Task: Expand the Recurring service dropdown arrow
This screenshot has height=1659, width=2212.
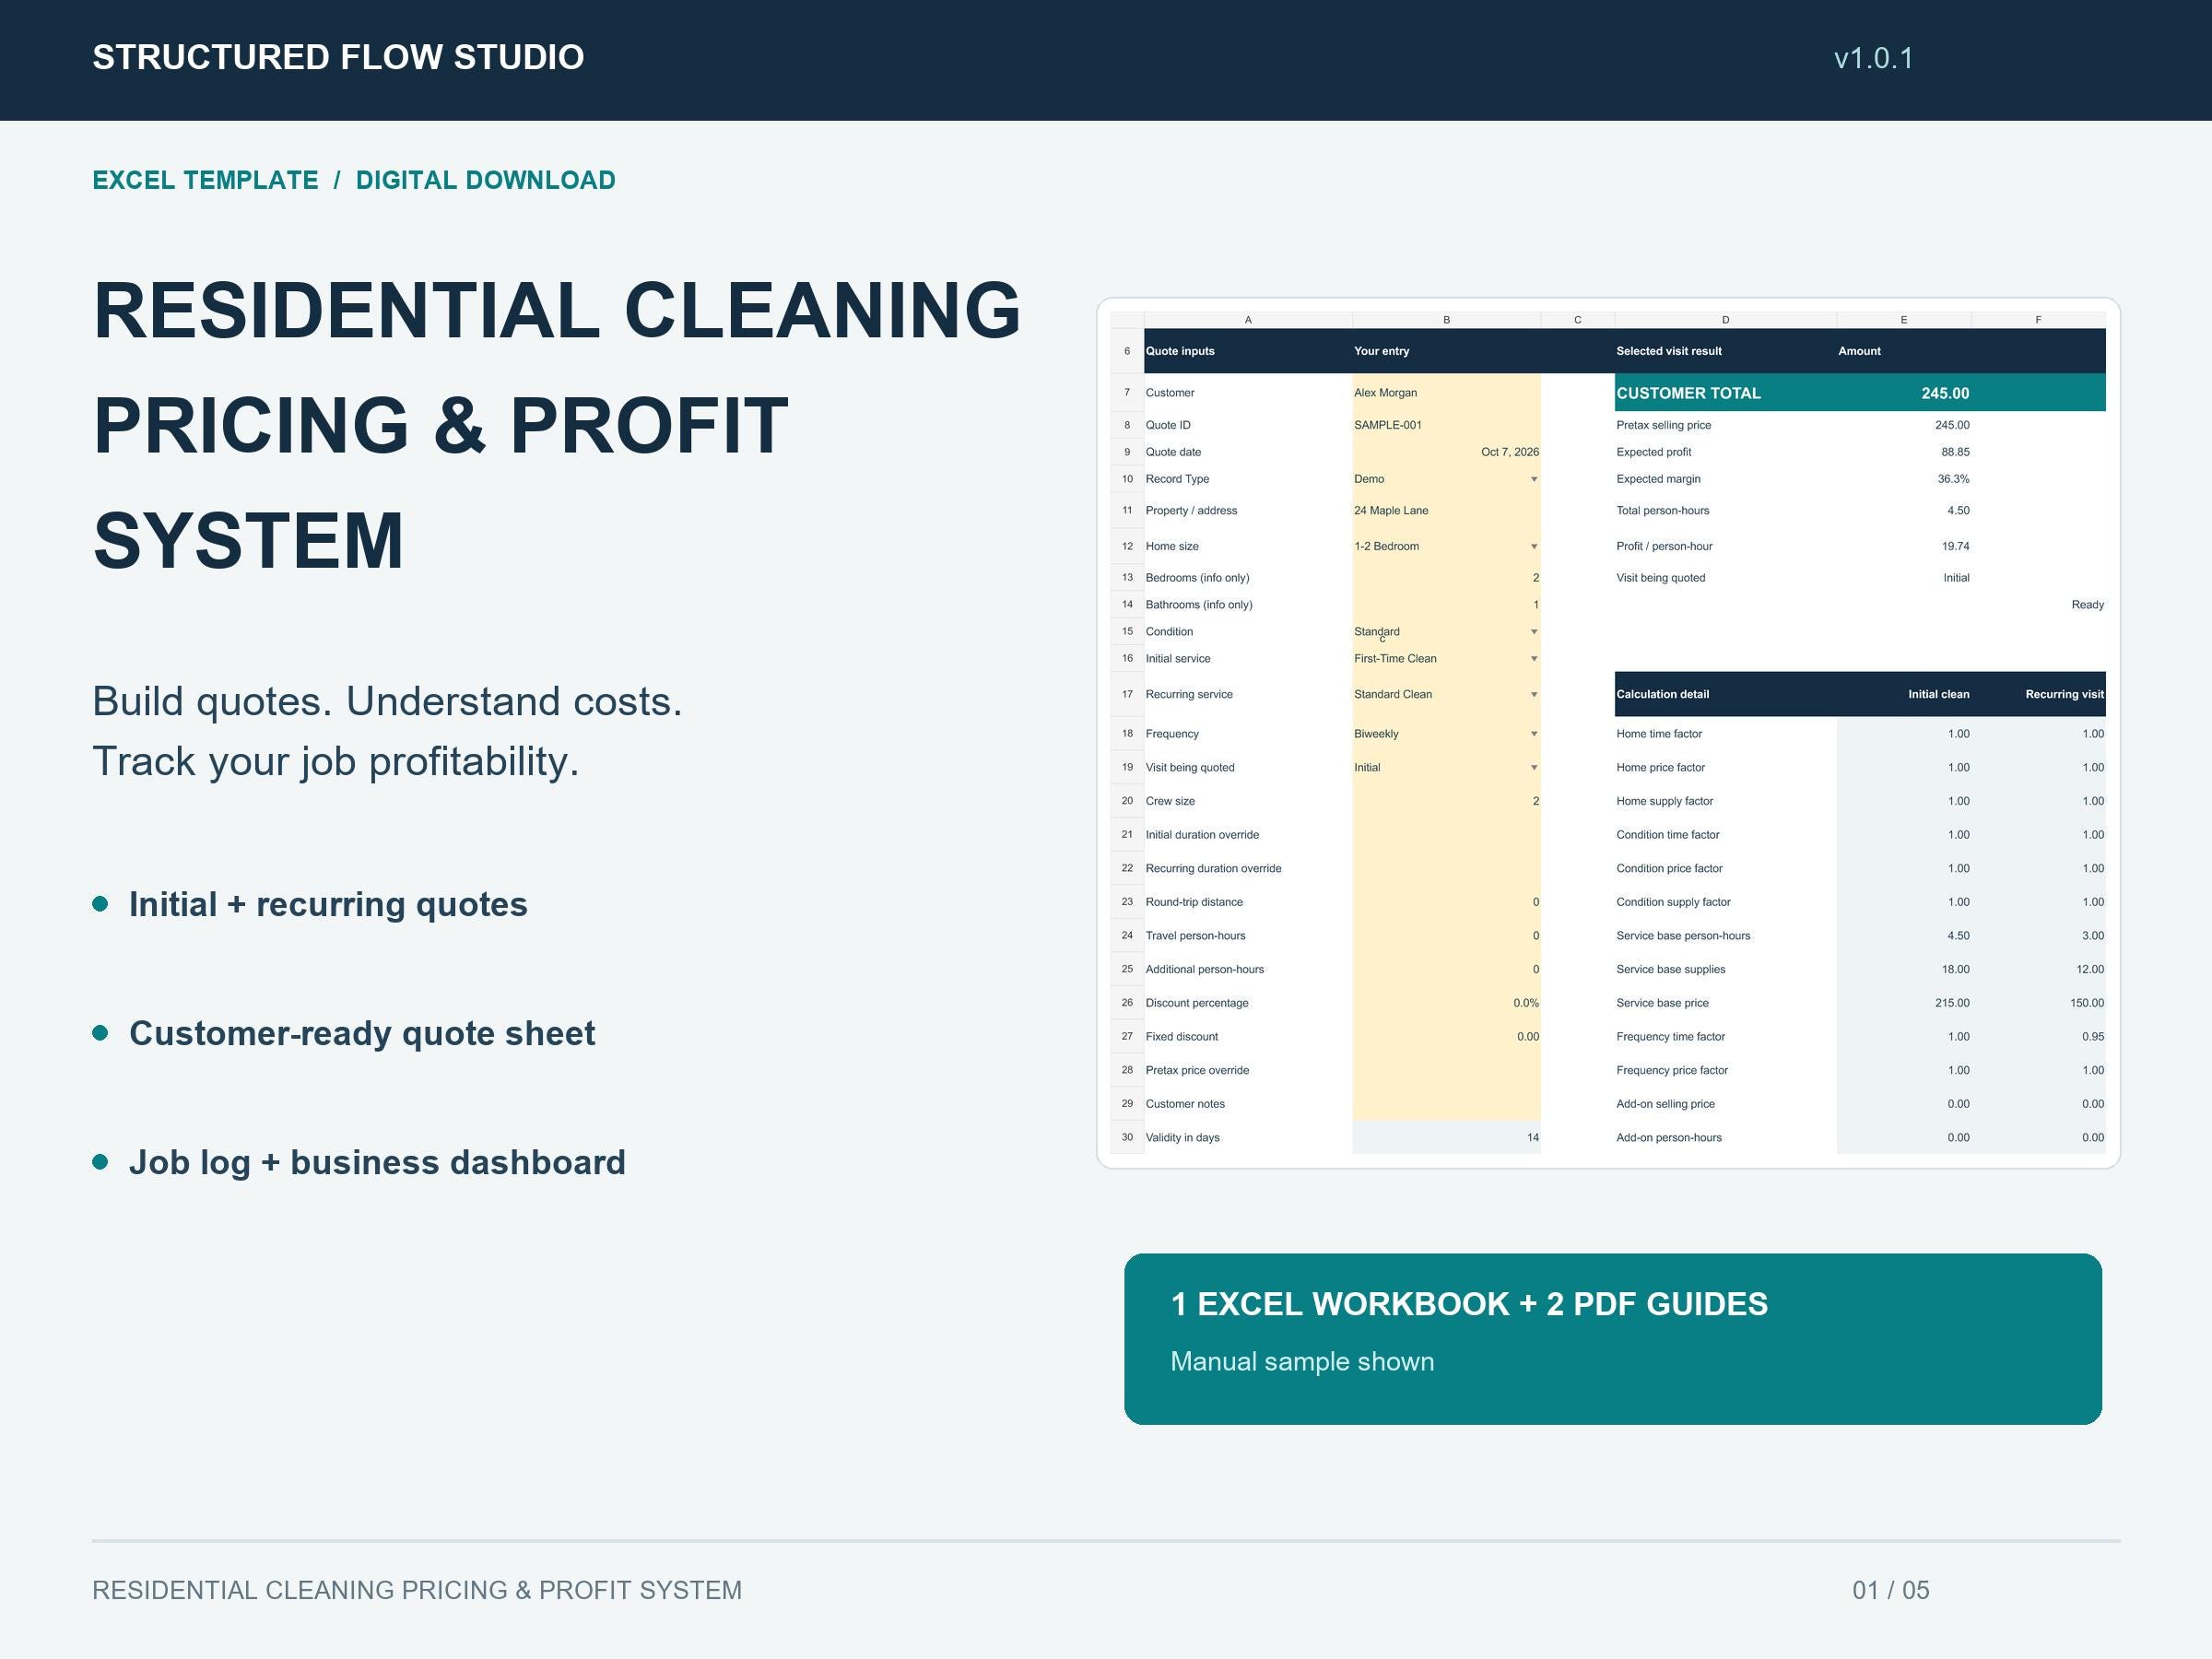Action: tap(1534, 695)
